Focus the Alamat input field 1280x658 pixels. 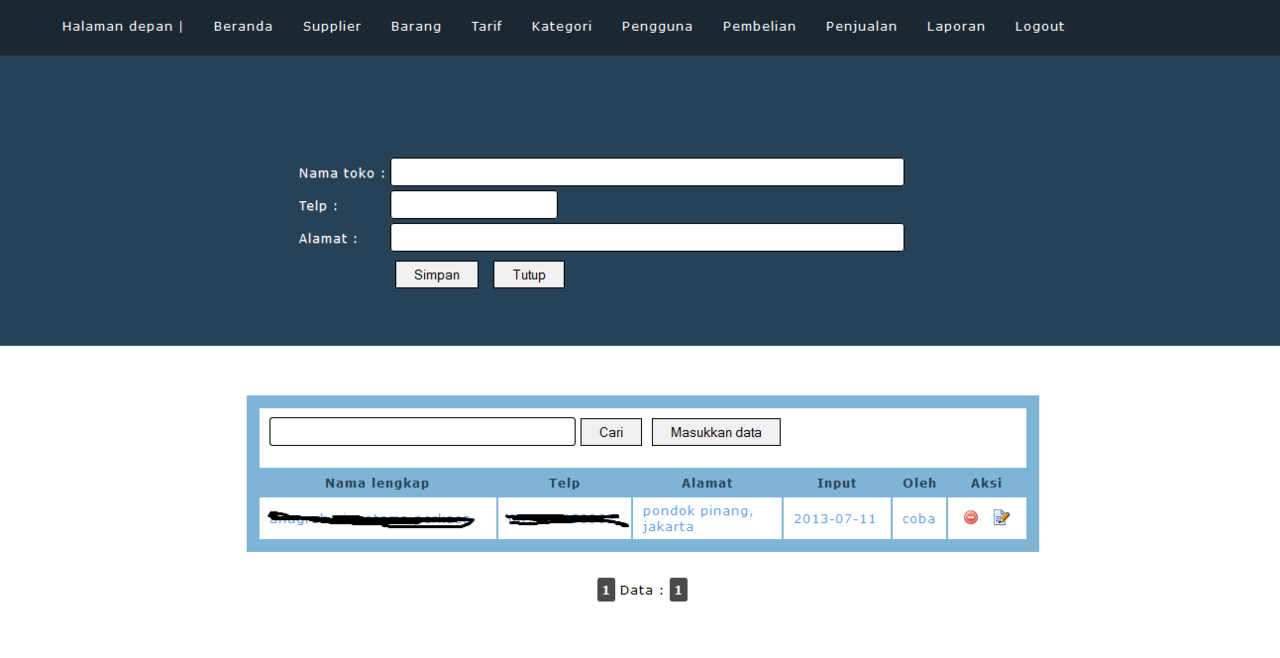pos(647,237)
